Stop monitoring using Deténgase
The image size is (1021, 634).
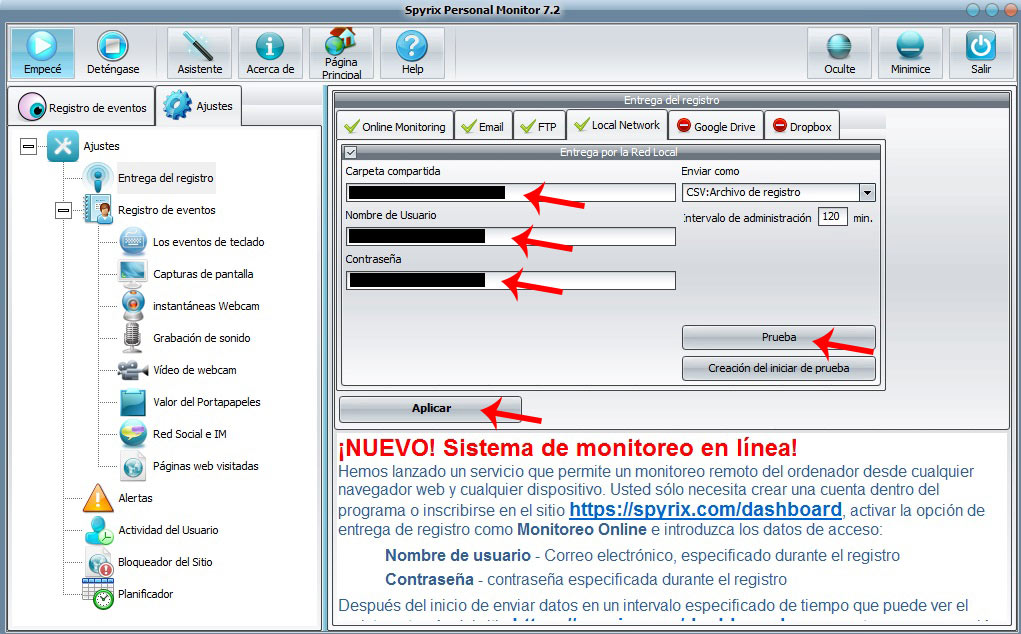(113, 53)
